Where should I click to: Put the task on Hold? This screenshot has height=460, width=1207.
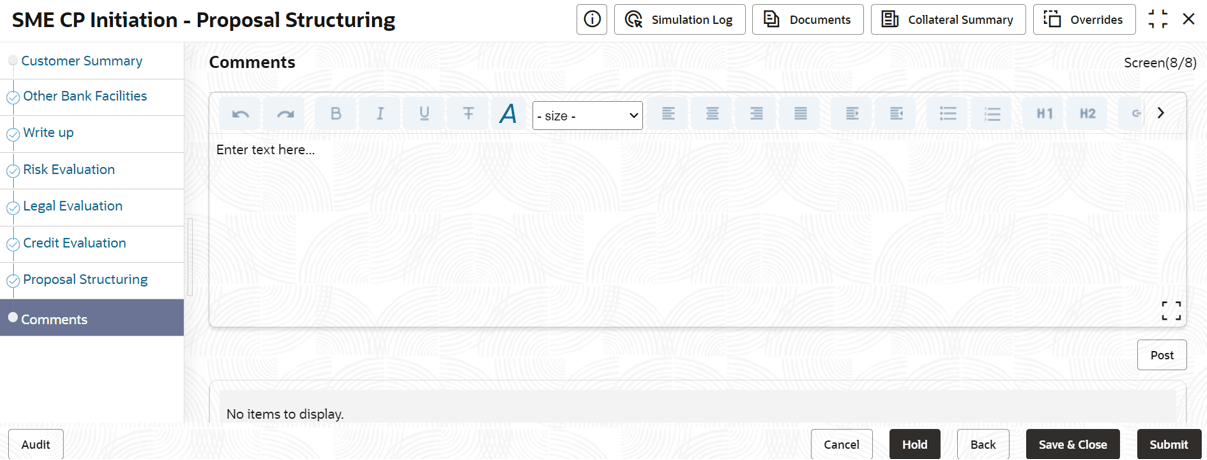coord(915,444)
